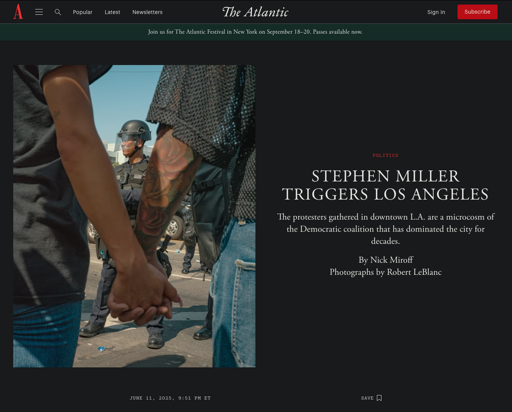Viewport: 512px width, 412px height.
Task: Open search via magnifying glass icon
Action: pos(58,12)
